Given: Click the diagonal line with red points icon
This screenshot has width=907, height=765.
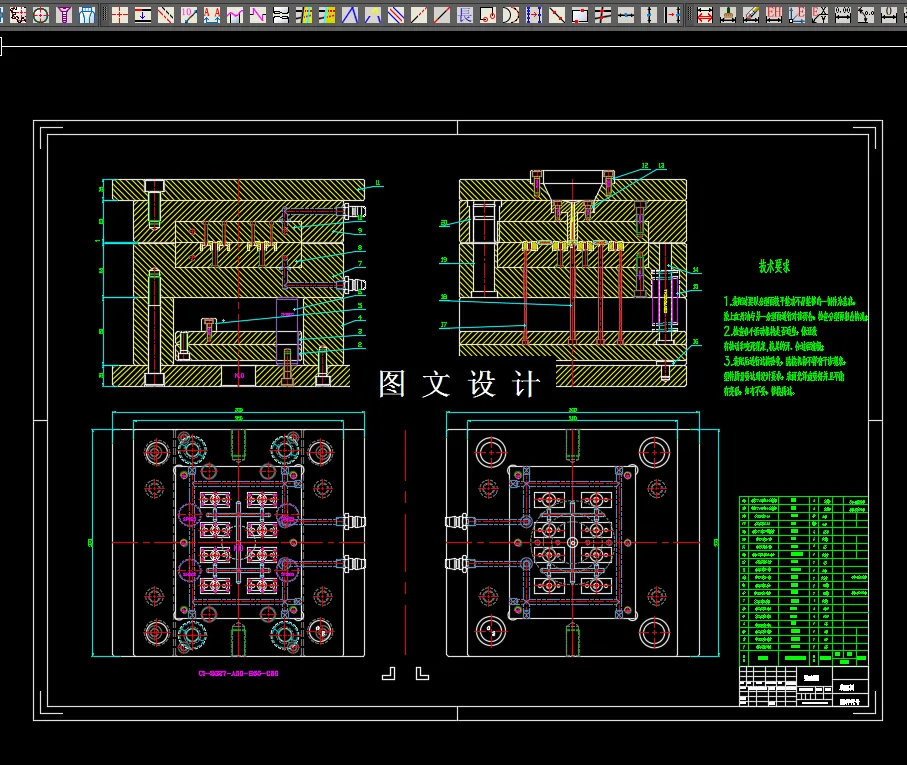Looking at the screenshot, I should [x=556, y=14].
